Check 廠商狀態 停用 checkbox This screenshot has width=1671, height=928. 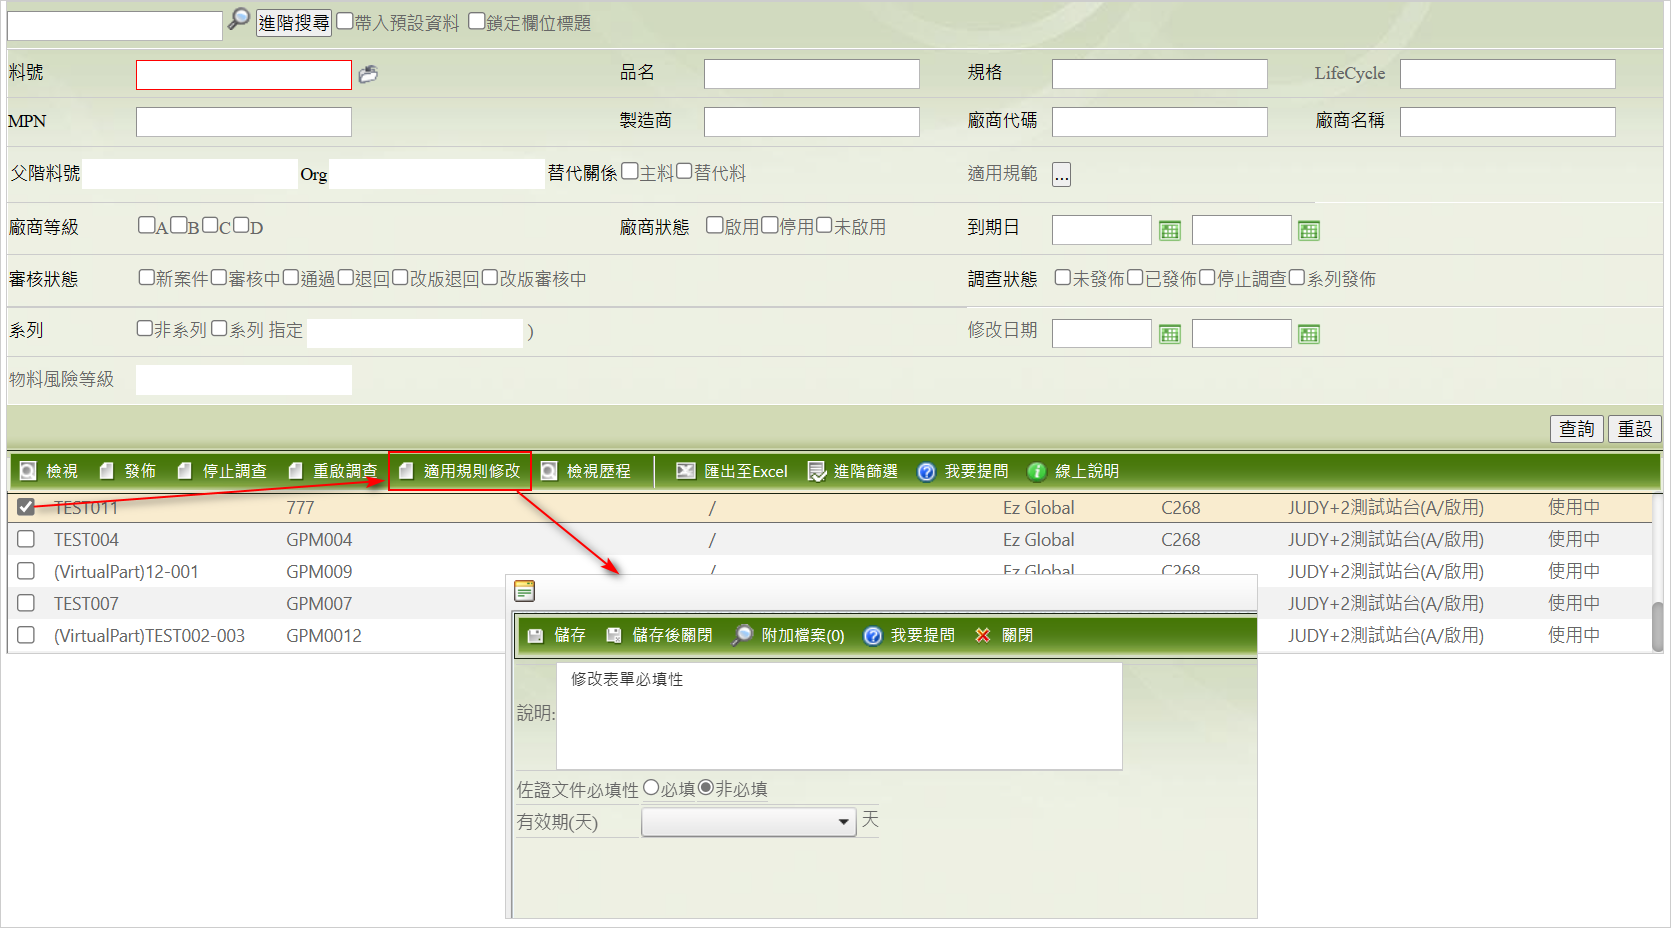click(x=770, y=225)
